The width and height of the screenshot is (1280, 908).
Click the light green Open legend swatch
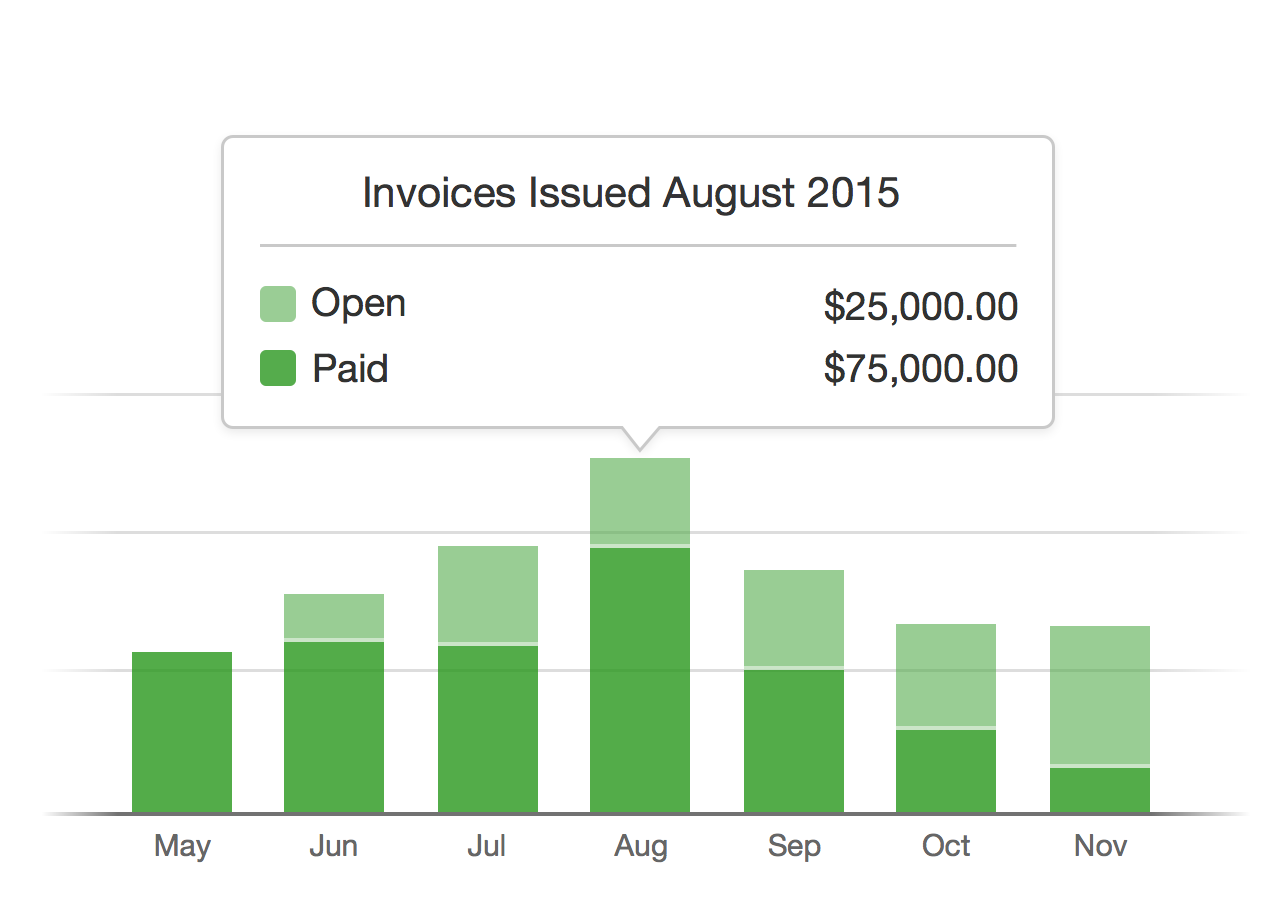coord(278,304)
